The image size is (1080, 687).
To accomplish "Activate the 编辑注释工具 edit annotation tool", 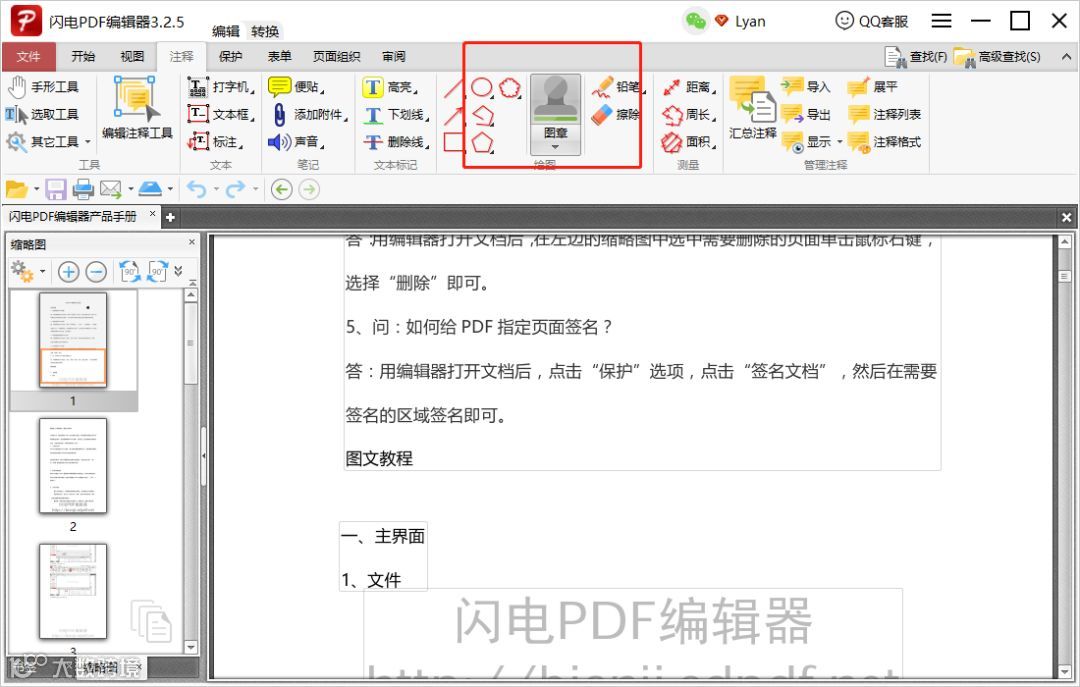I will [x=136, y=107].
